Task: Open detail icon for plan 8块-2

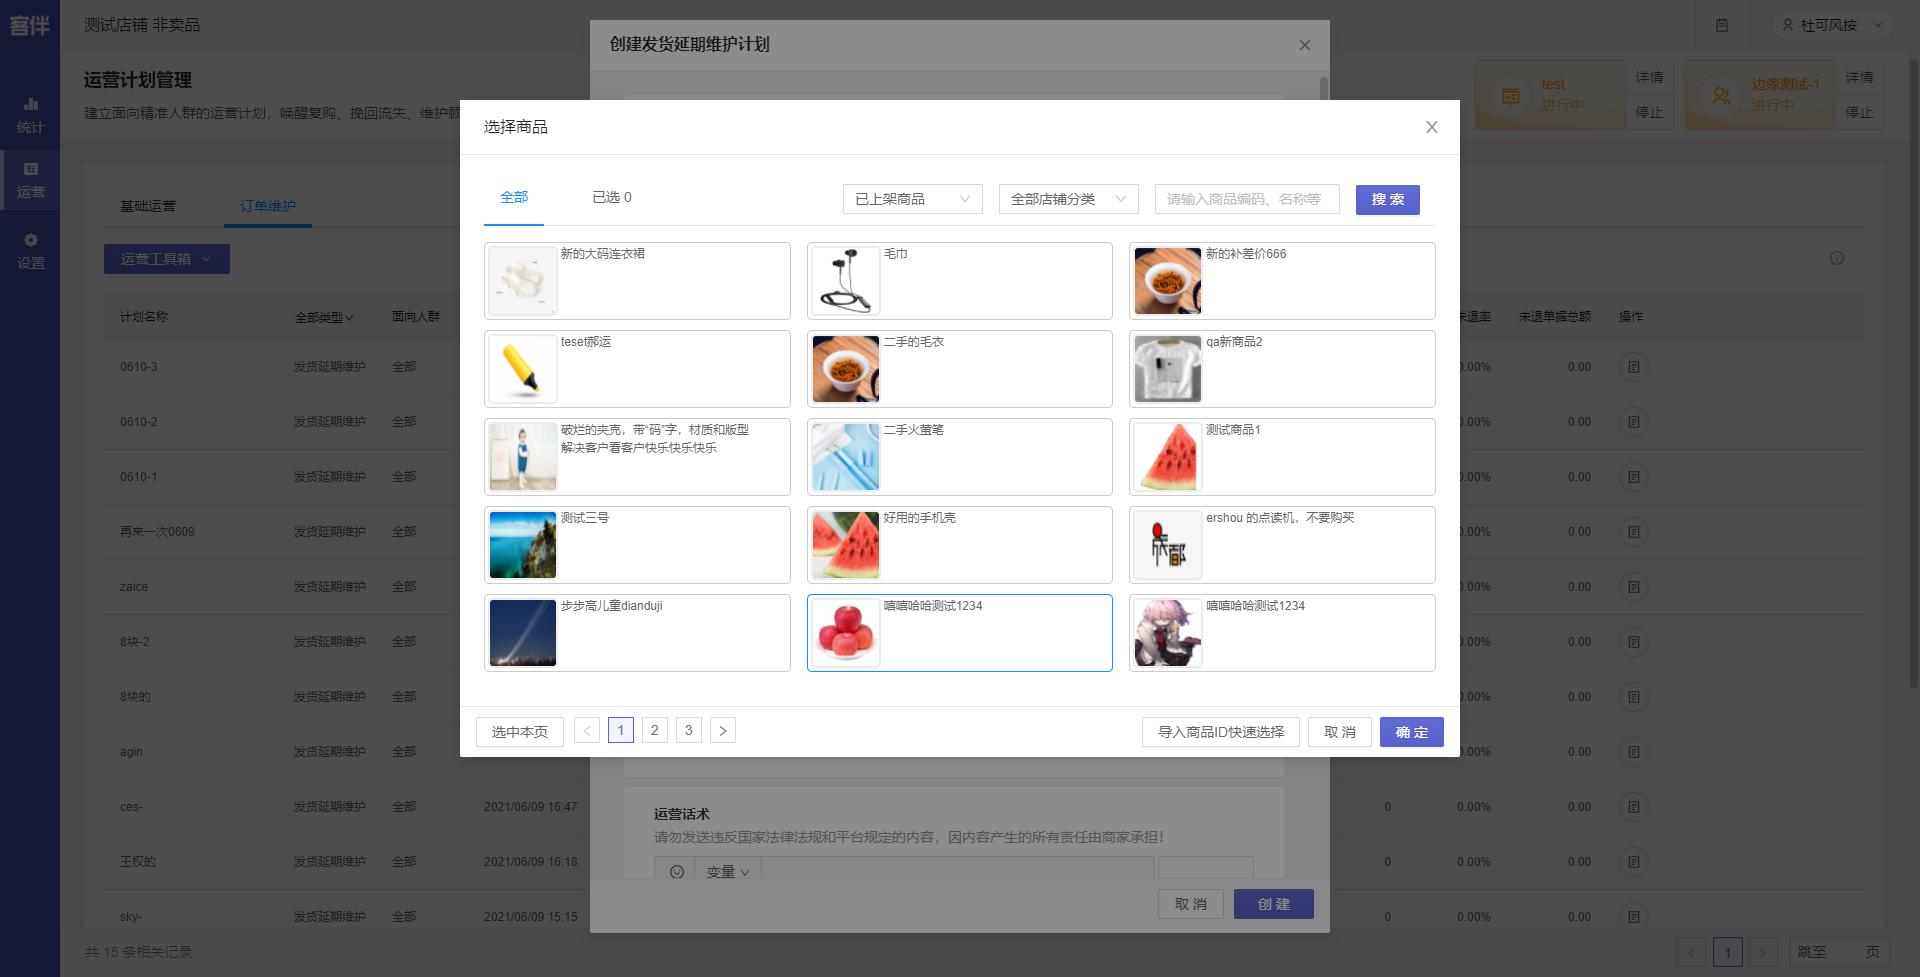Action: [x=1634, y=642]
